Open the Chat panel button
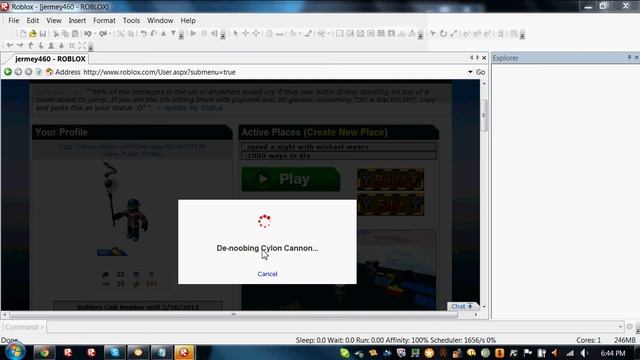 point(462,306)
